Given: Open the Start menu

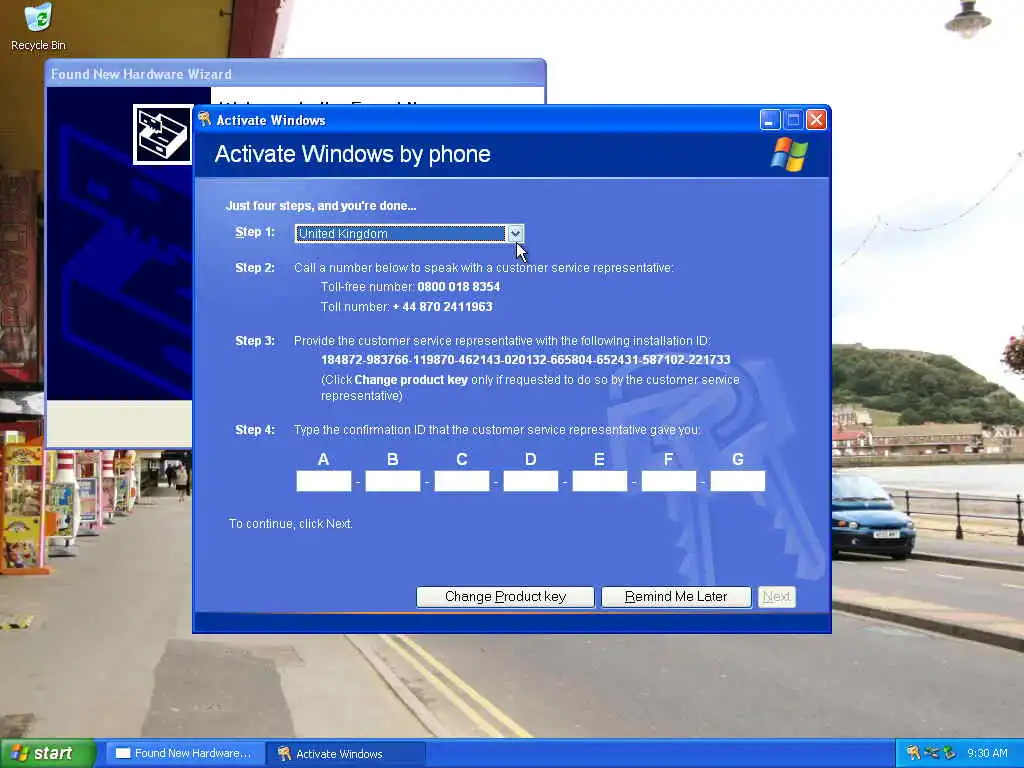Looking at the screenshot, I should tap(48, 753).
